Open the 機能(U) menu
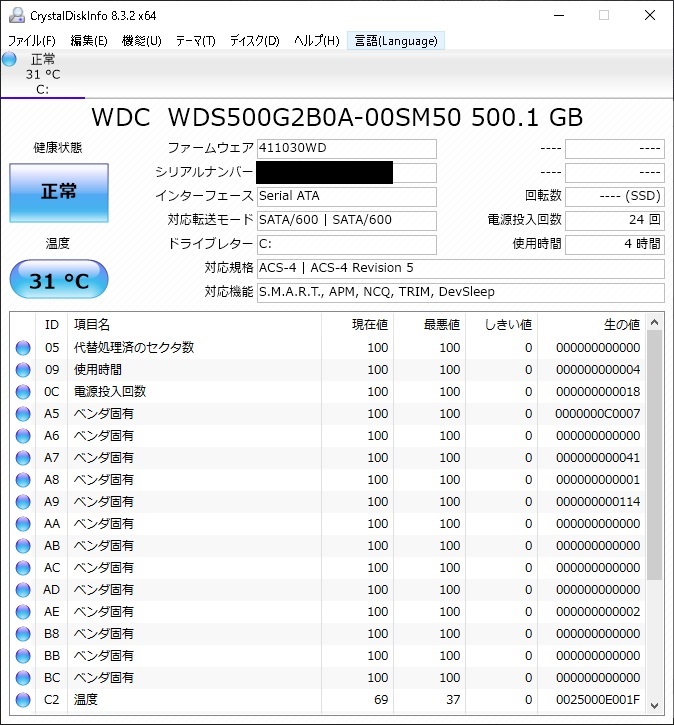Screen dimensions: 674x725 pos(141,41)
